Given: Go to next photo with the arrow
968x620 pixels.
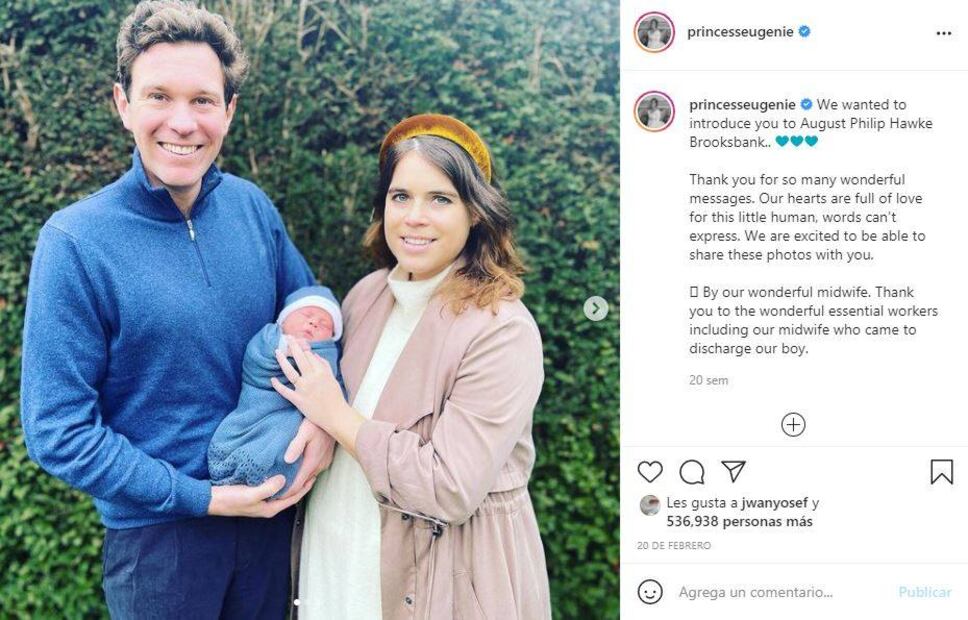Looking at the screenshot, I should pyautogui.click(x=596, y=308).
